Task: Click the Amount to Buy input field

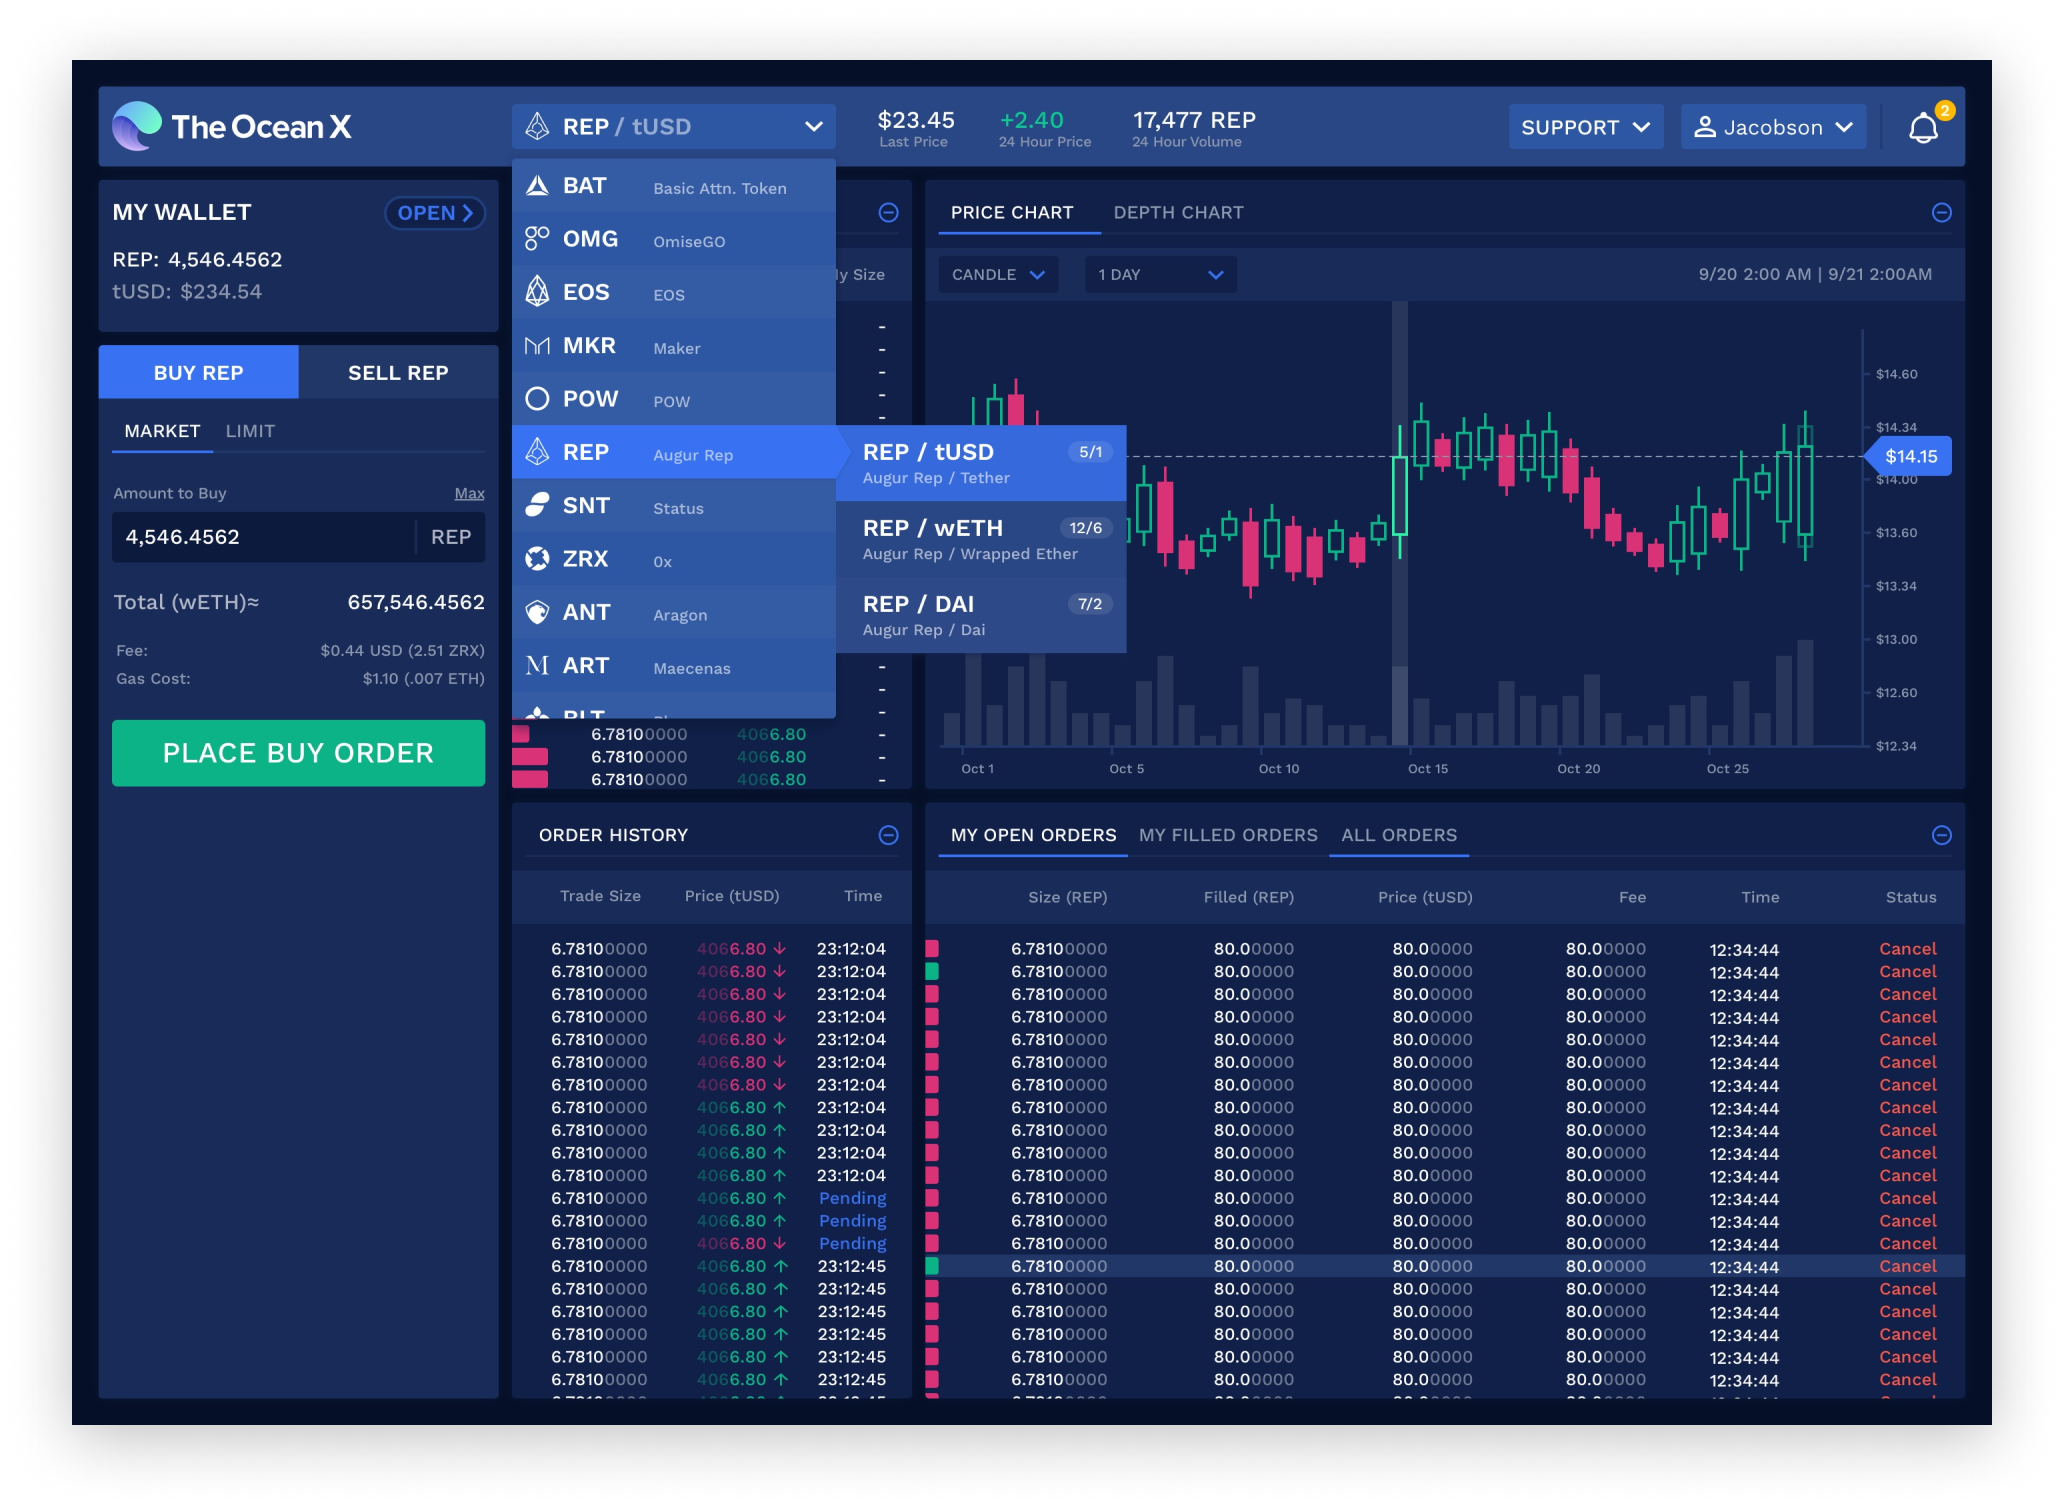Action: coord(265,537)
